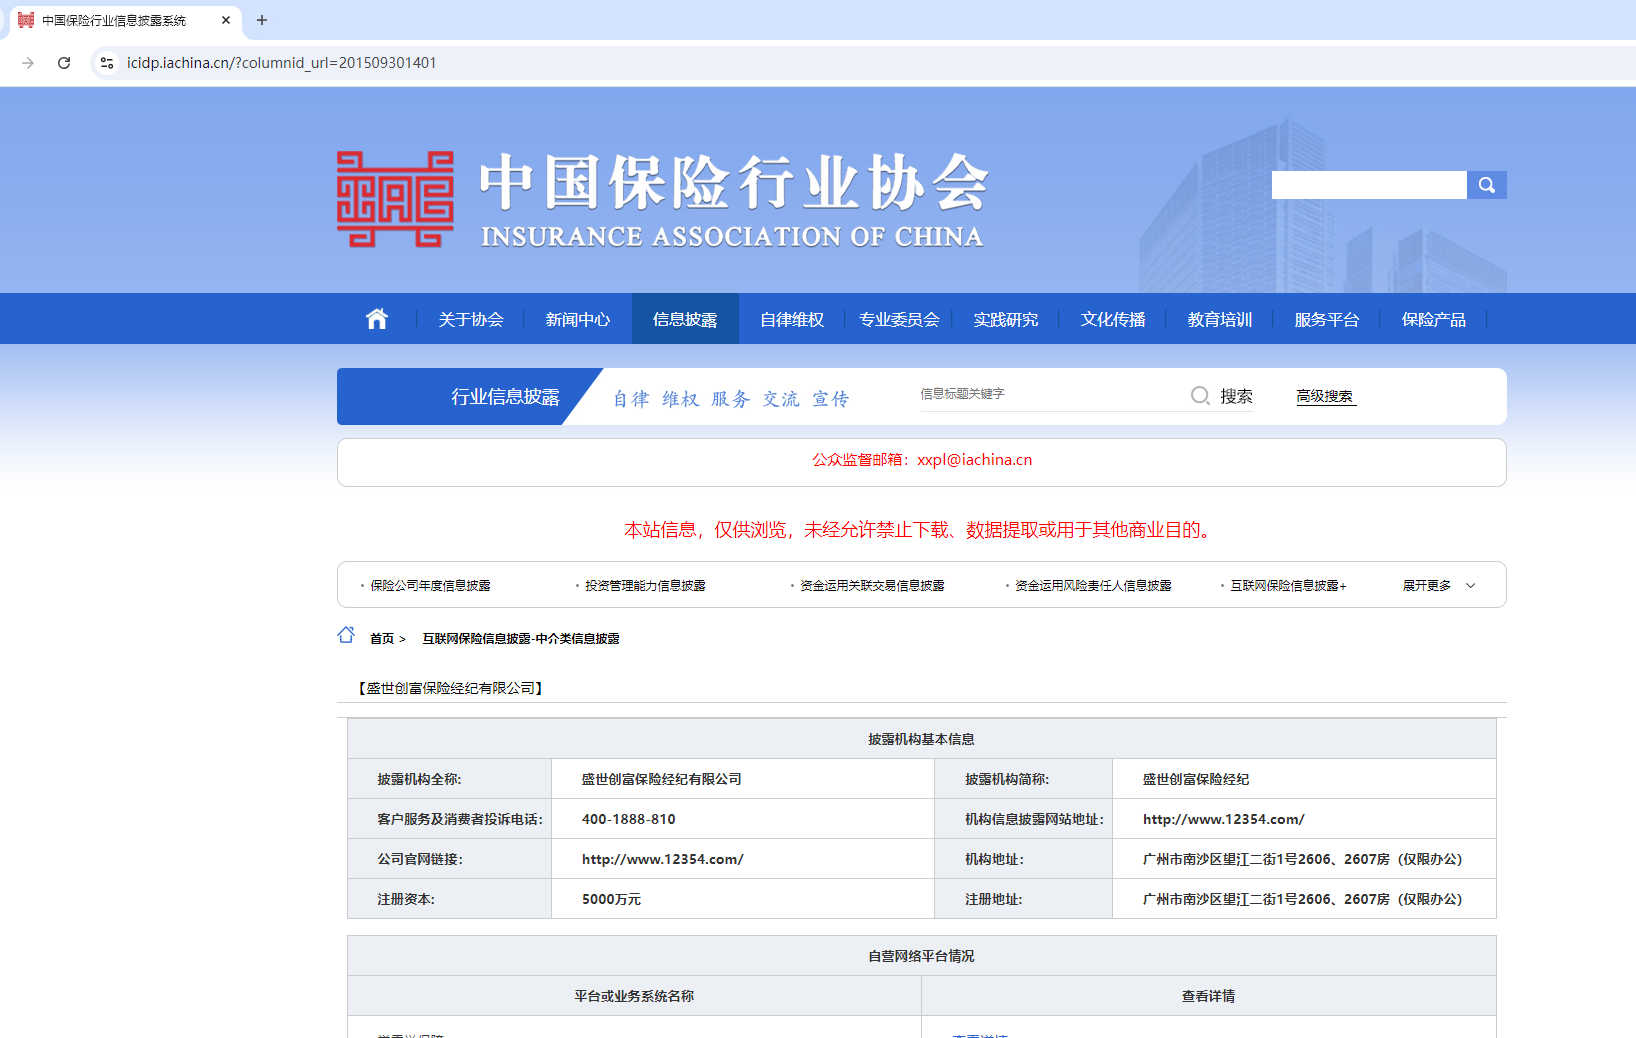Click the breadcrumb house icon

(x=346, y=636)
